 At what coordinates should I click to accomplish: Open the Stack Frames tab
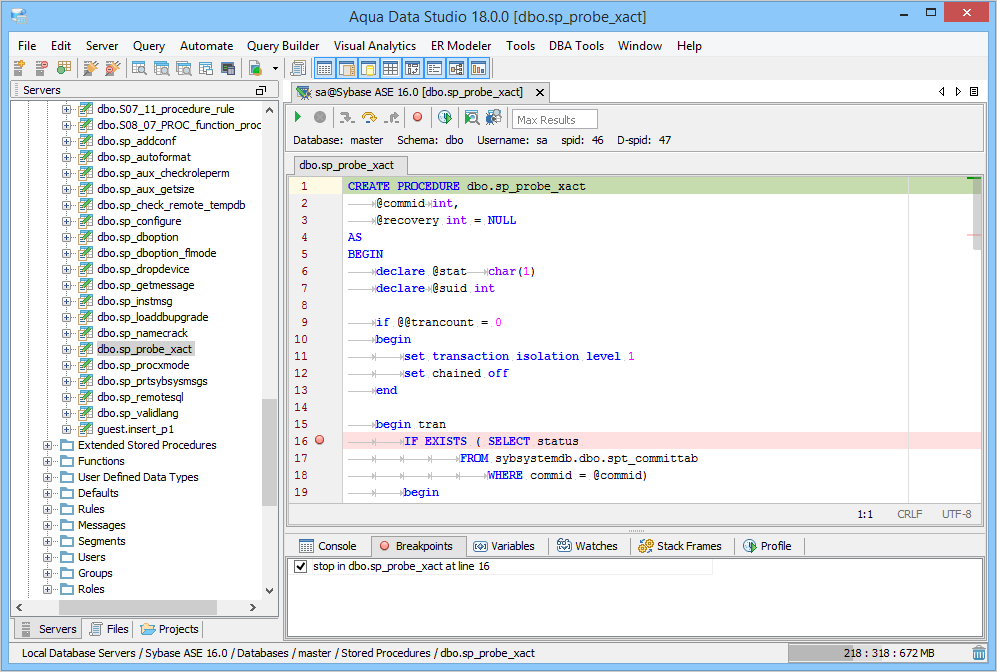tap(680, 546)
